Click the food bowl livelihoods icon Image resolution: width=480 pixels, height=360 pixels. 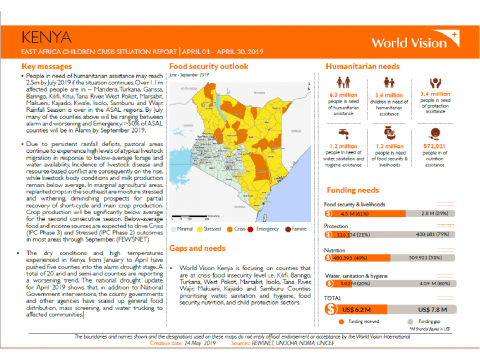[x=389, y=133]
